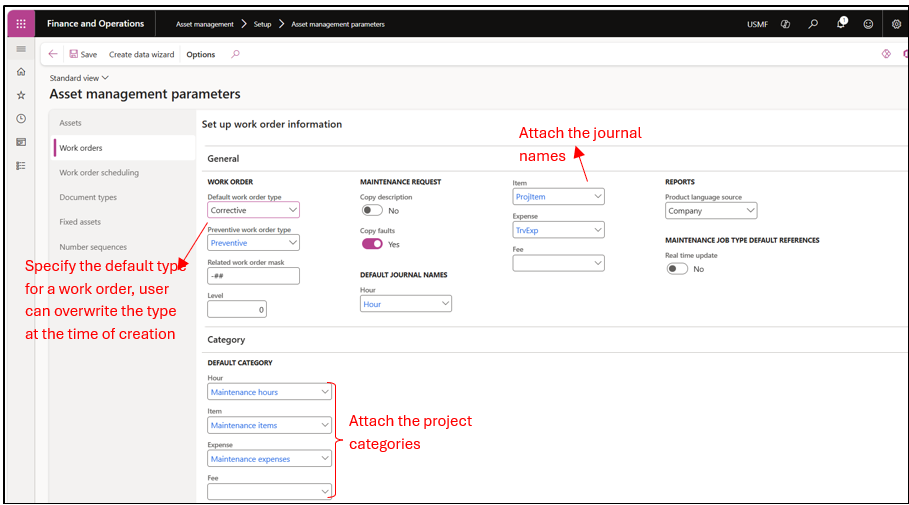This screenshot has width=909, height=505.
Task: Open Copilot icon in top bar
Action: tap(786, 24)
